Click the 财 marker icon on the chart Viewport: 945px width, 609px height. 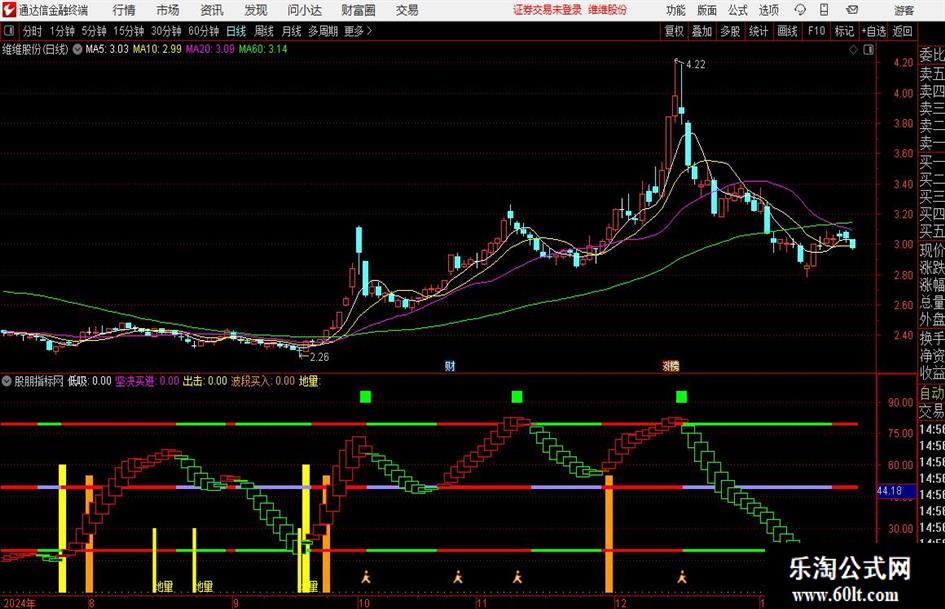pyautogui.click(x=450, y=365)
